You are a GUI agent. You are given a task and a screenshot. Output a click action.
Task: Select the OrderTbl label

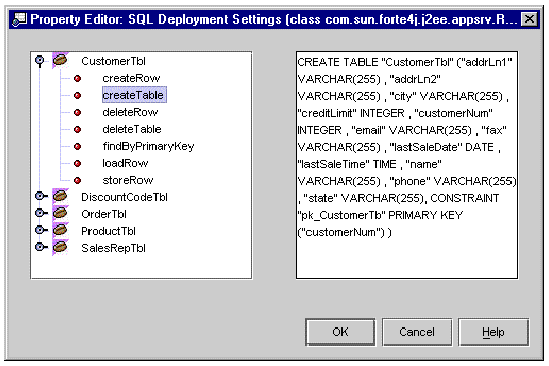pyautogui.click(x=104, y=214)
